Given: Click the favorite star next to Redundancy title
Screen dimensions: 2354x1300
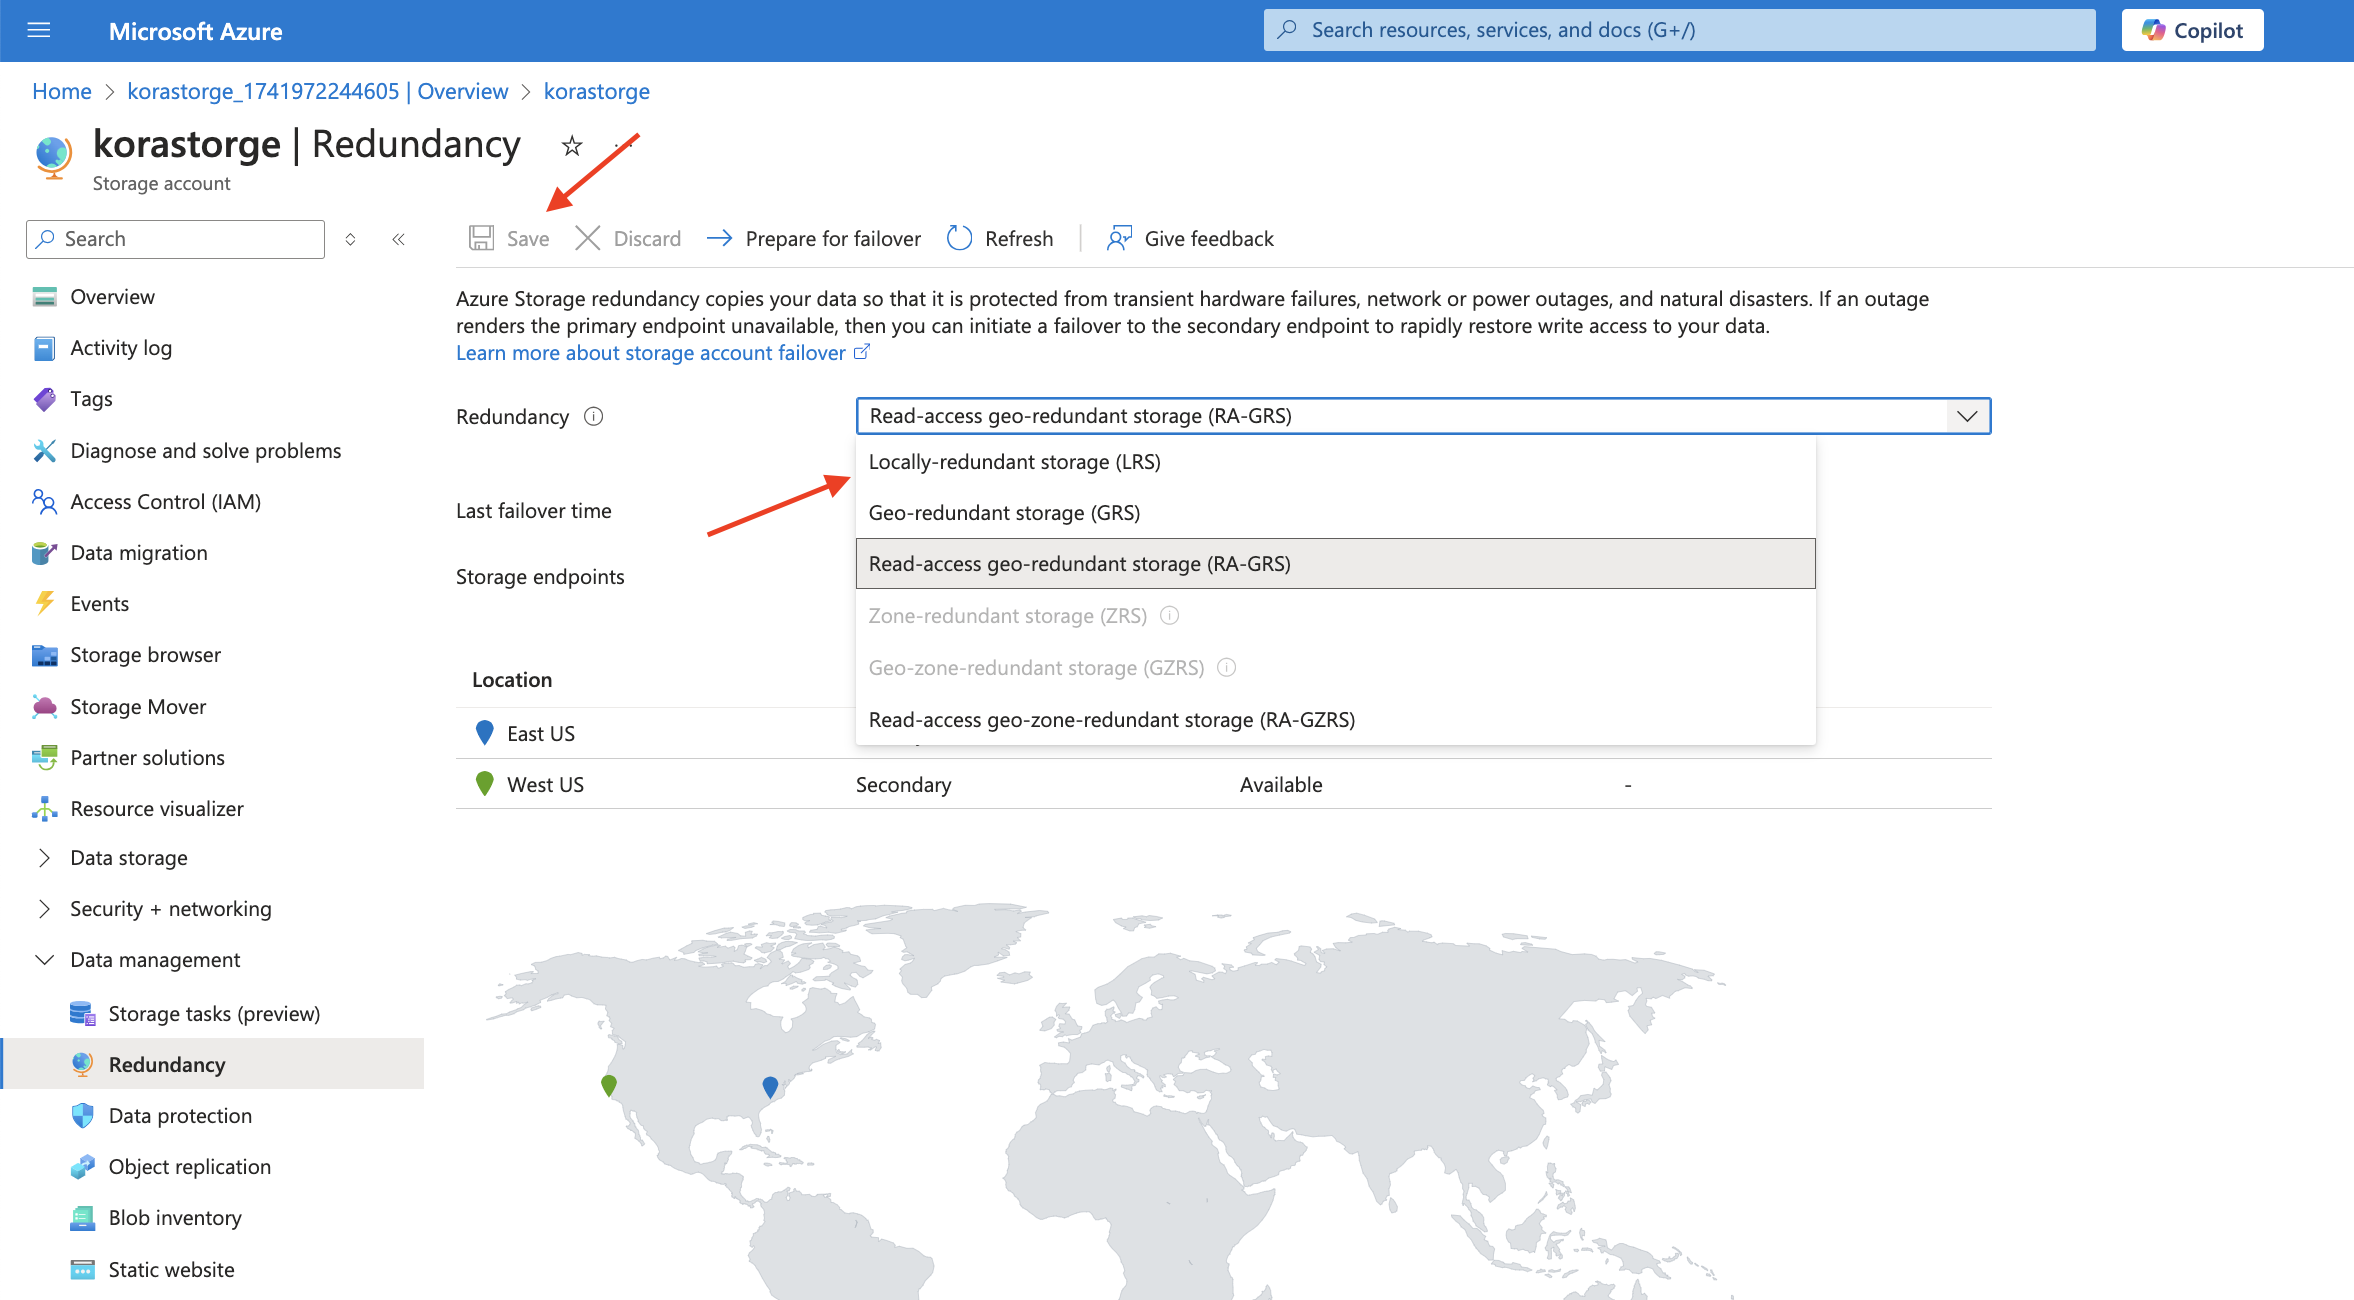Looking at the screenshot, I should (572, 146).
